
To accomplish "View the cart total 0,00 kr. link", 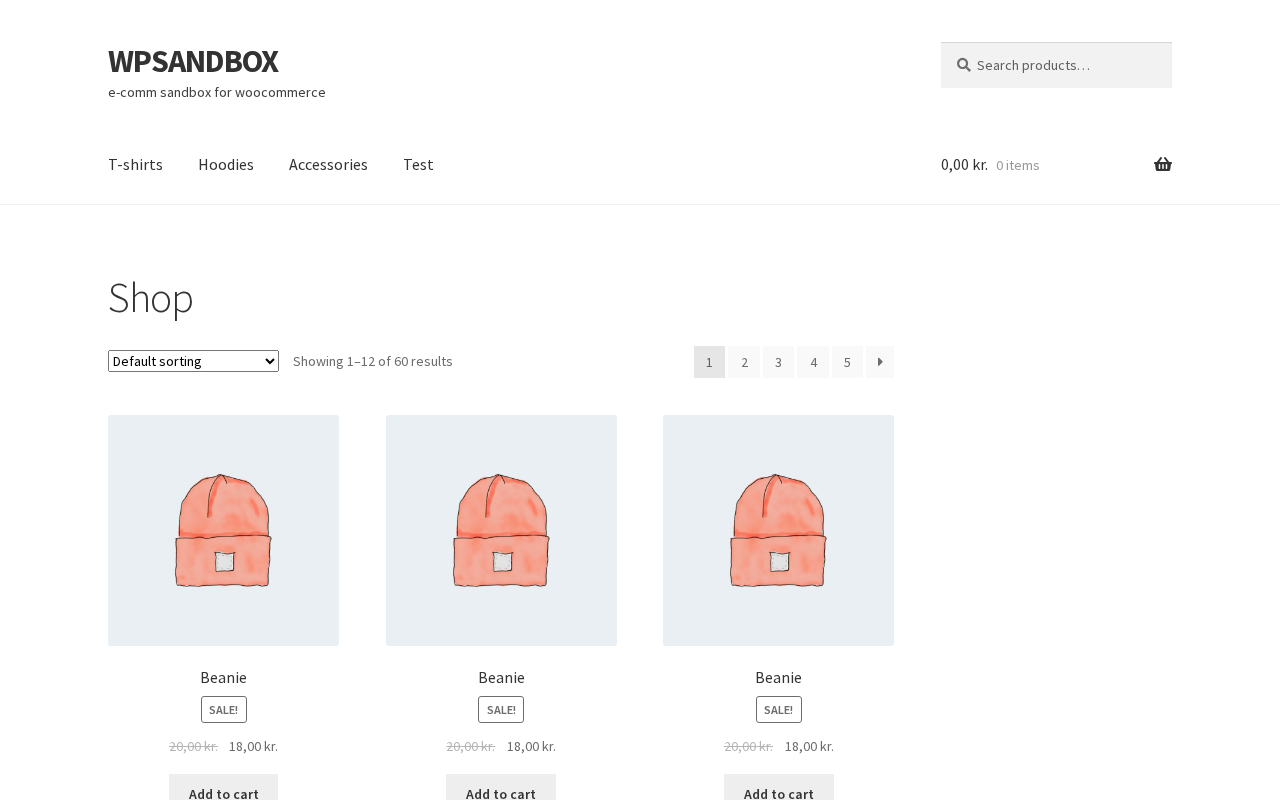I will pos(964,165).
